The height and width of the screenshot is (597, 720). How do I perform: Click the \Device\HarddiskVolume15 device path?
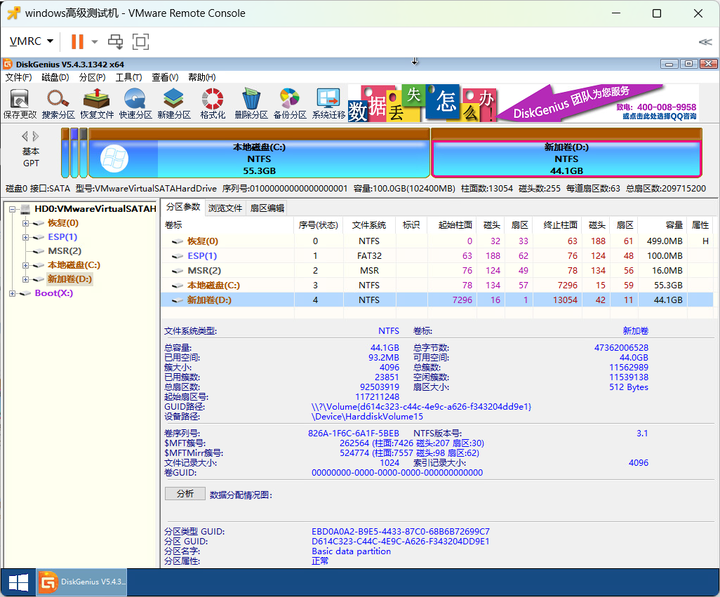point(367,417)
